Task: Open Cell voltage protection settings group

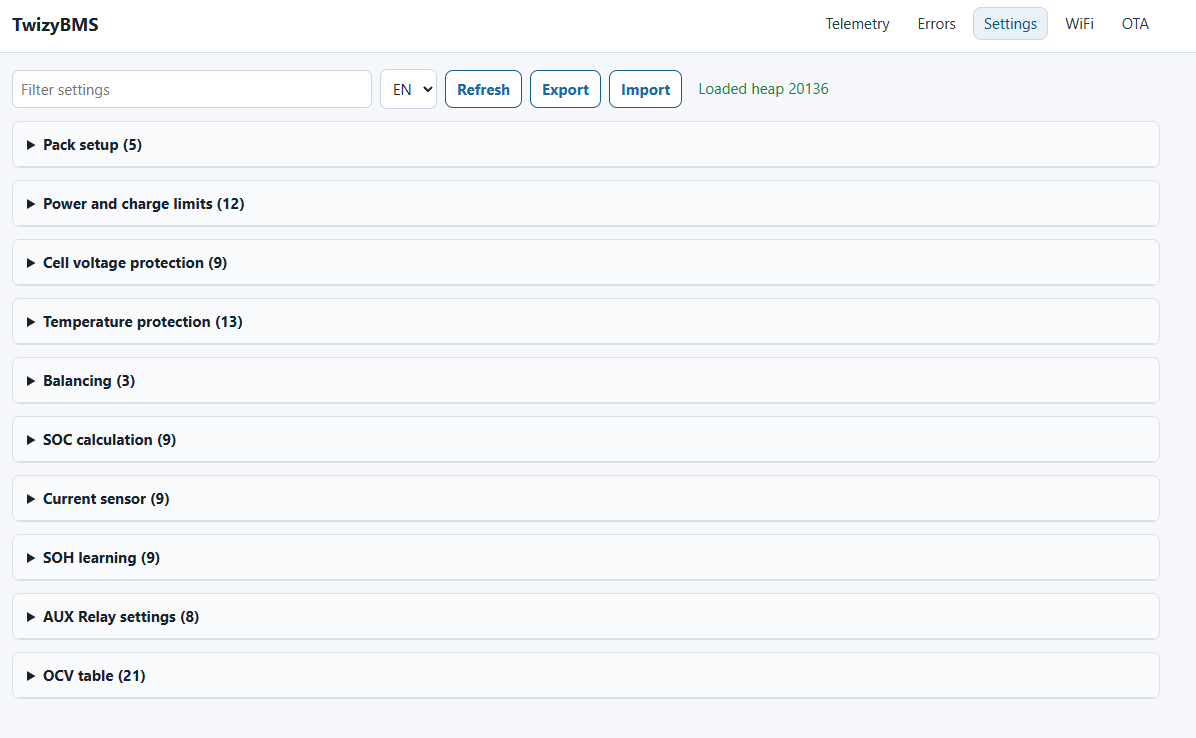Action: [x=586, y=263]
